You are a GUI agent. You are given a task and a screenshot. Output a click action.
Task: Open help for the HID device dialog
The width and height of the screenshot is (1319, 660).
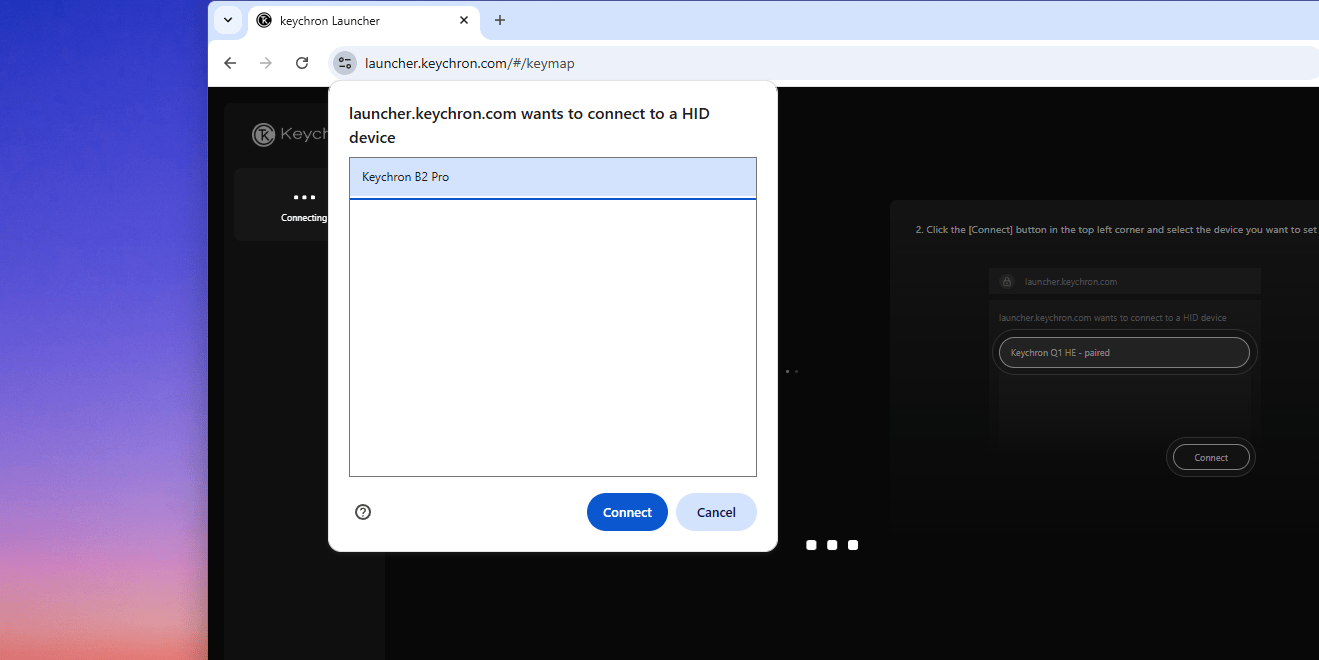pos(363,512)
